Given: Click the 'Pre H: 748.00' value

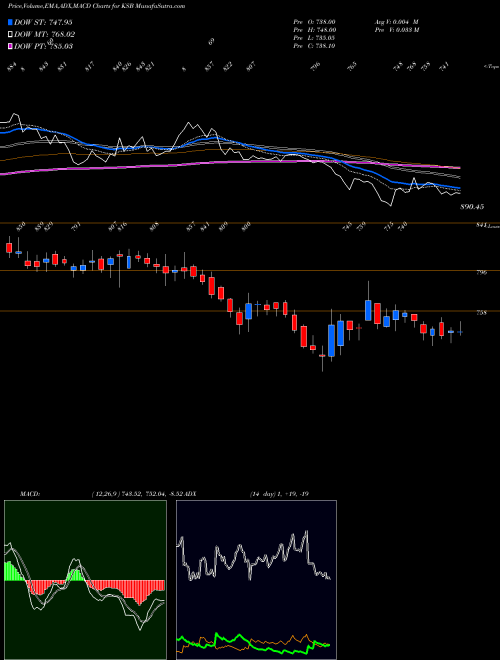Looking at the screenshot, I should point(314,30).
